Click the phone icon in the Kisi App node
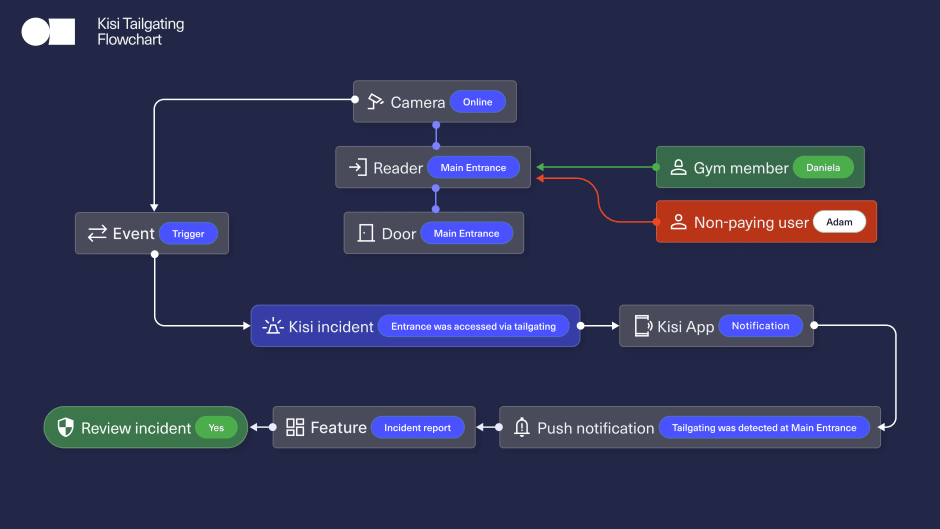The width and height of the screenshot is (940, 529). click(643, 326)
